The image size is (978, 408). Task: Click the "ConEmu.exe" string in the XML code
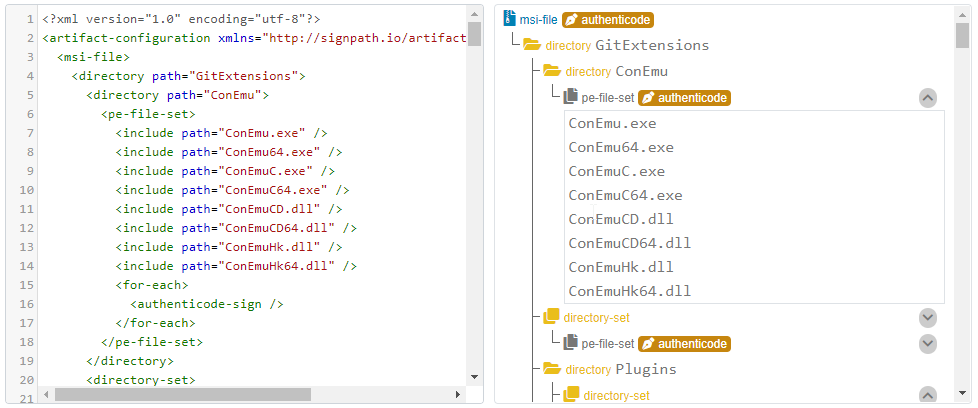pyautogui.click(x=262, y=133)
